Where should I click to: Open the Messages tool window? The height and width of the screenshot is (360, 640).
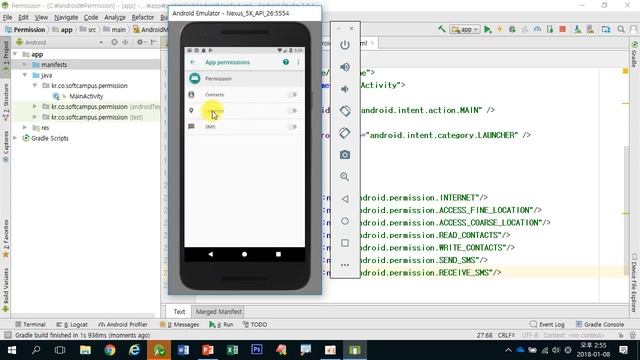point(180,324)
